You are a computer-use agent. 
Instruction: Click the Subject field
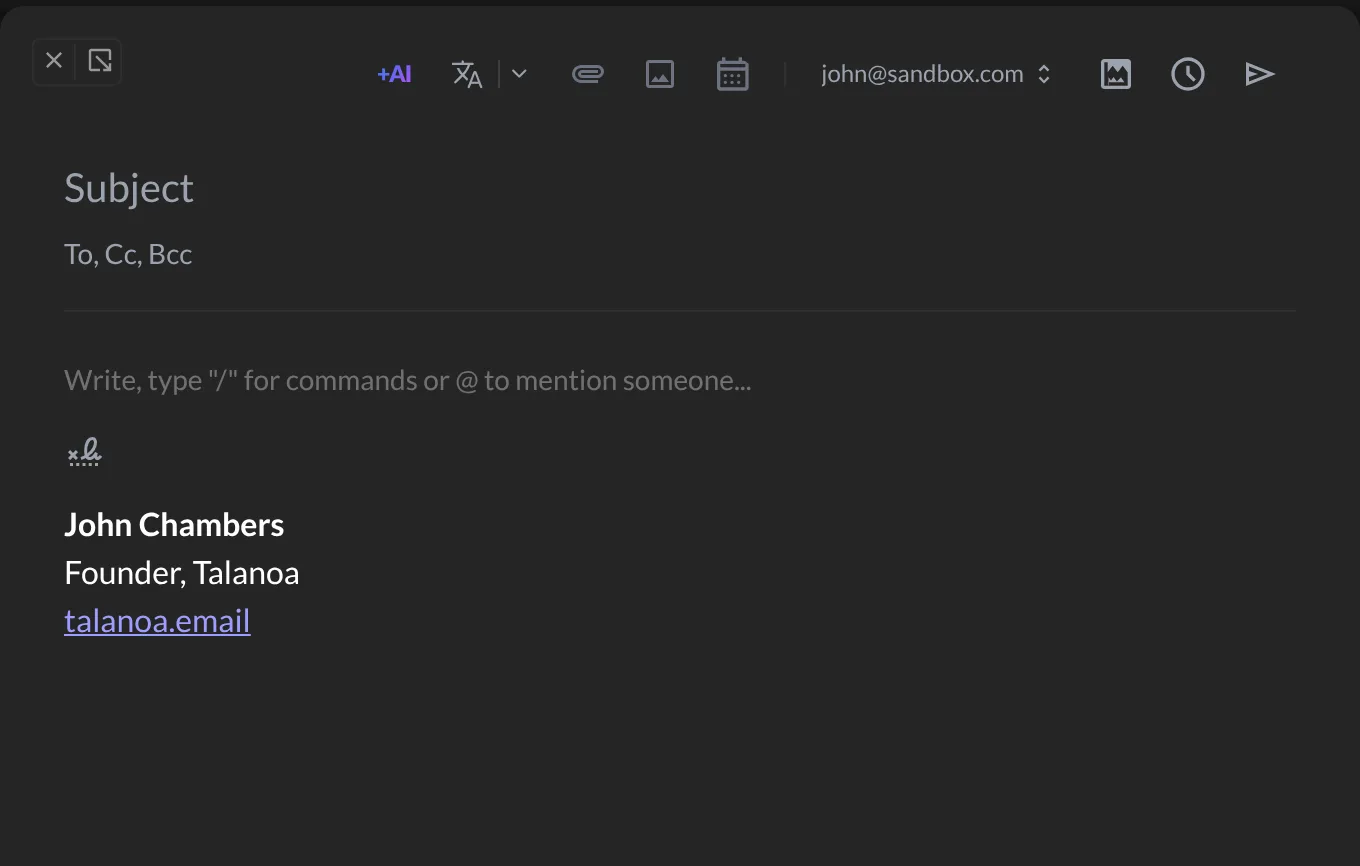coord(680,188)
